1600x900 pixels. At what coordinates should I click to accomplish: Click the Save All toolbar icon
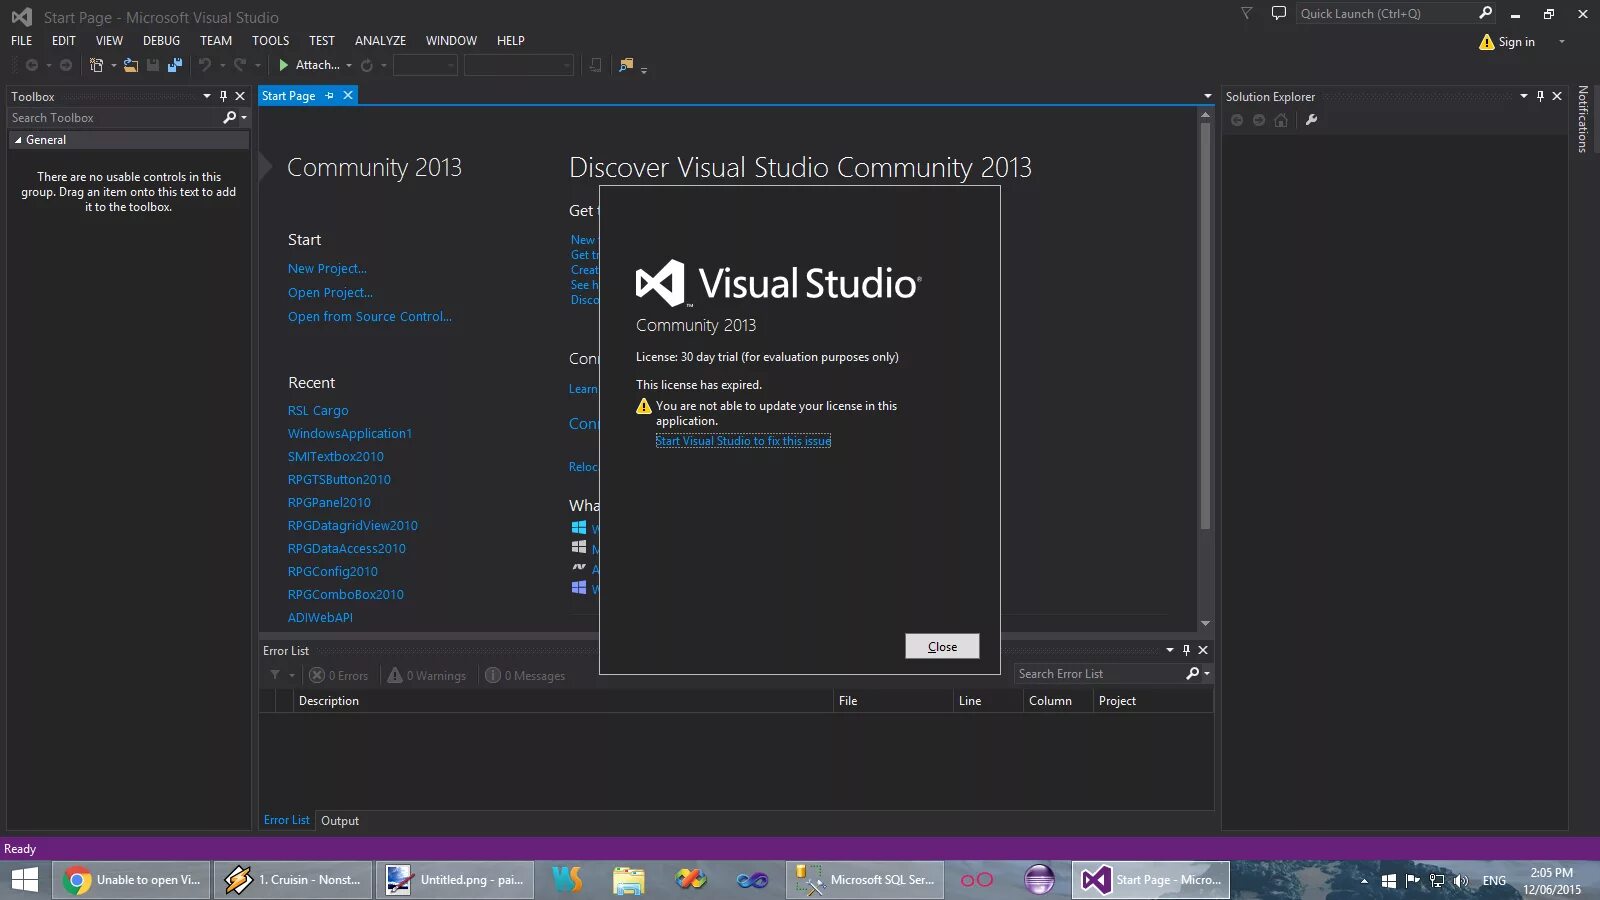click(x=175, y=65)
